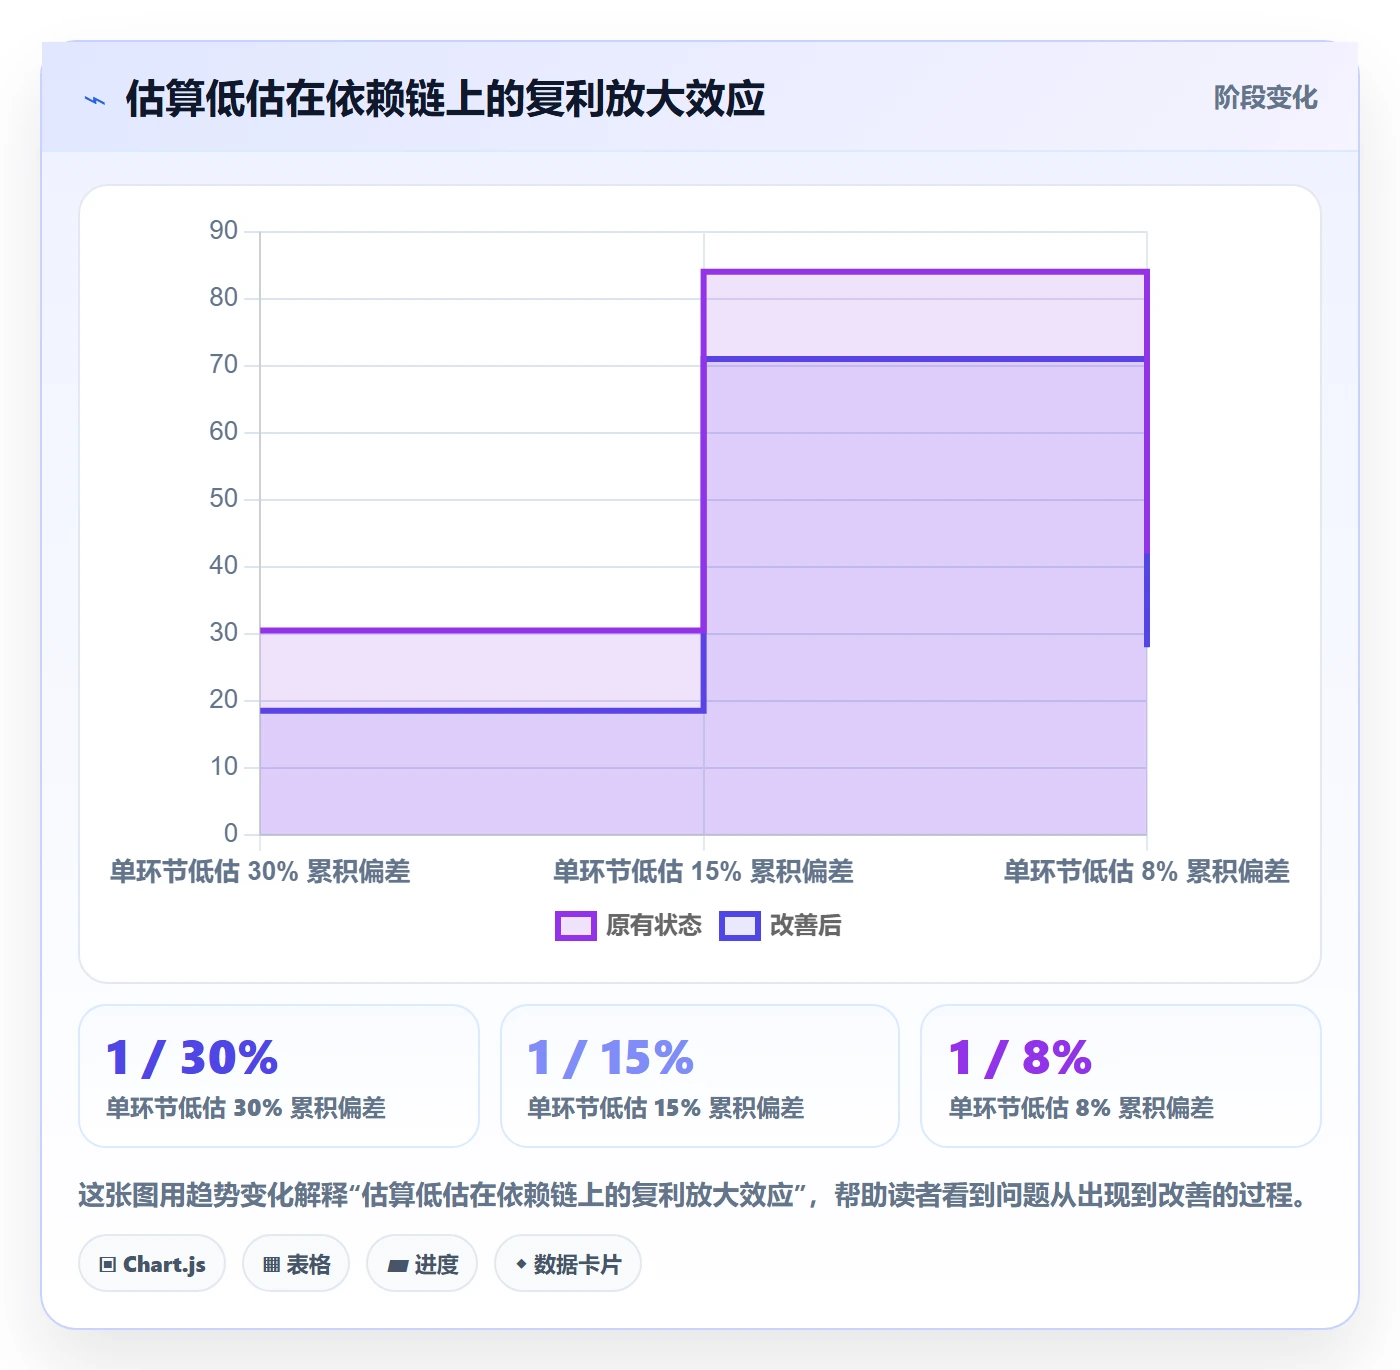Click the y-axis value 0

click(x=231, y=833)
